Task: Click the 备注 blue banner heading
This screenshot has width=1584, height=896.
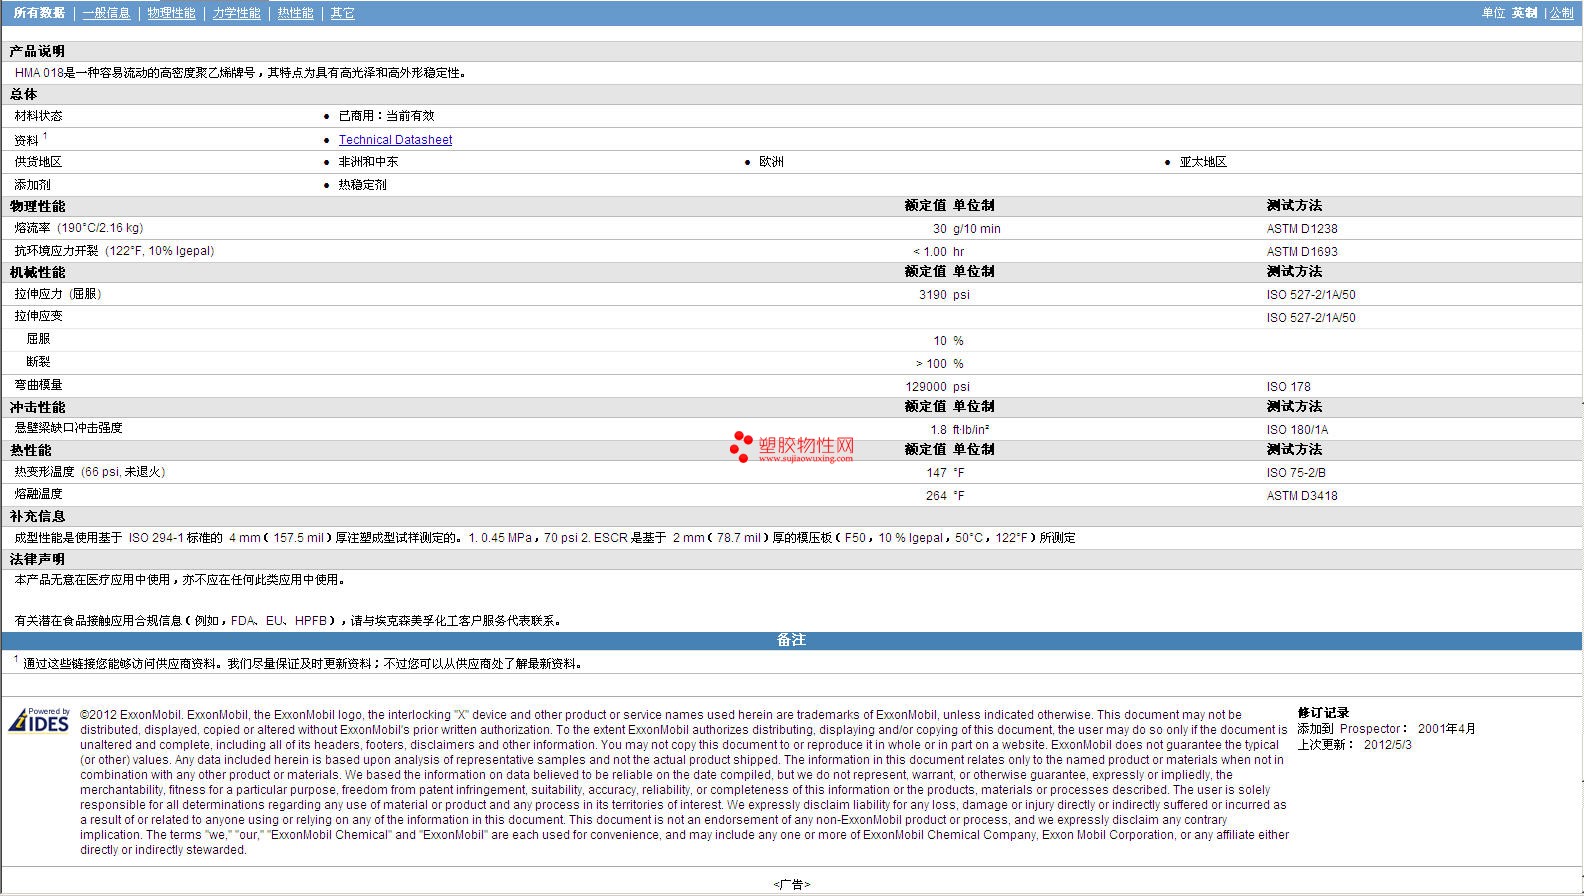Action: click(791, 640)
